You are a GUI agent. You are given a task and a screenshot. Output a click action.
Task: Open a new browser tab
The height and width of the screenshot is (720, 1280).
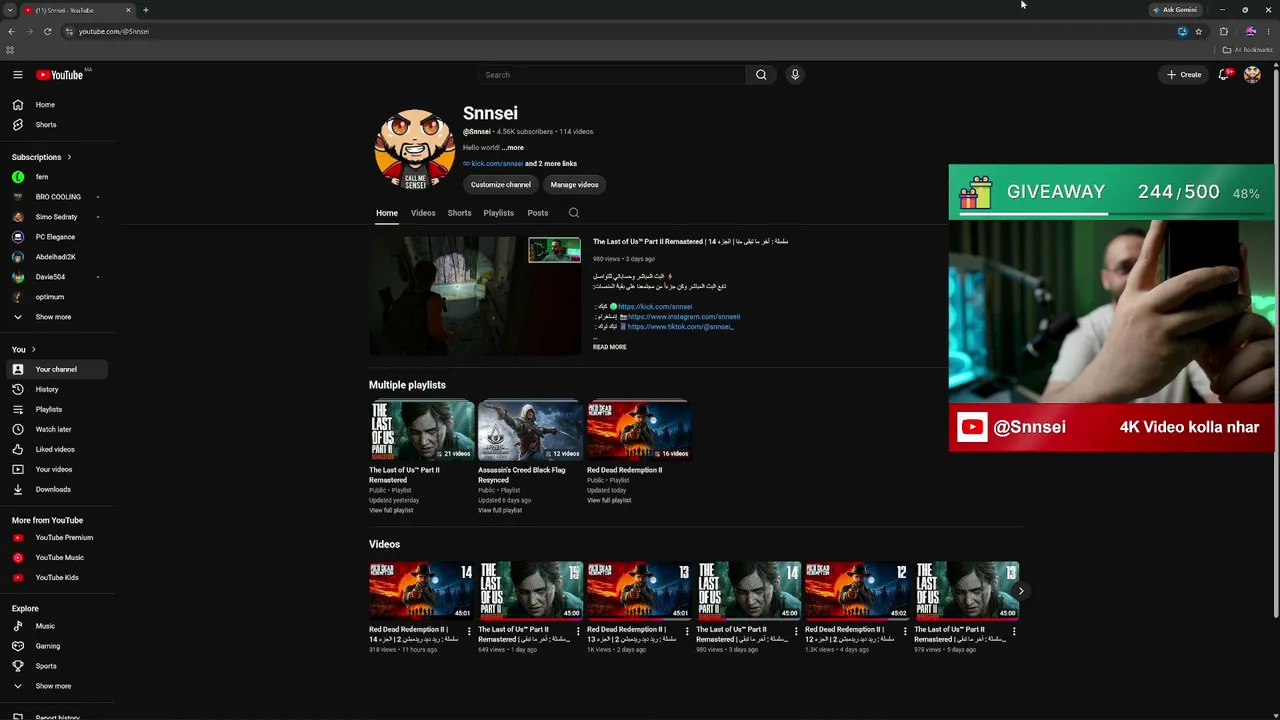click(146, 10)
